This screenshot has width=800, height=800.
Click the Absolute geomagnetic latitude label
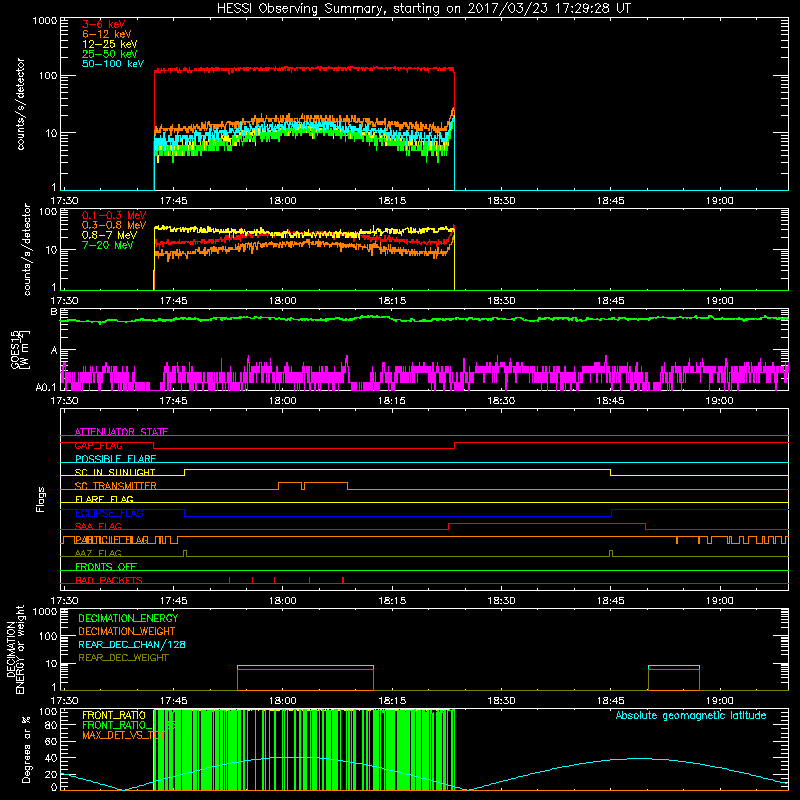coord(691,716)
